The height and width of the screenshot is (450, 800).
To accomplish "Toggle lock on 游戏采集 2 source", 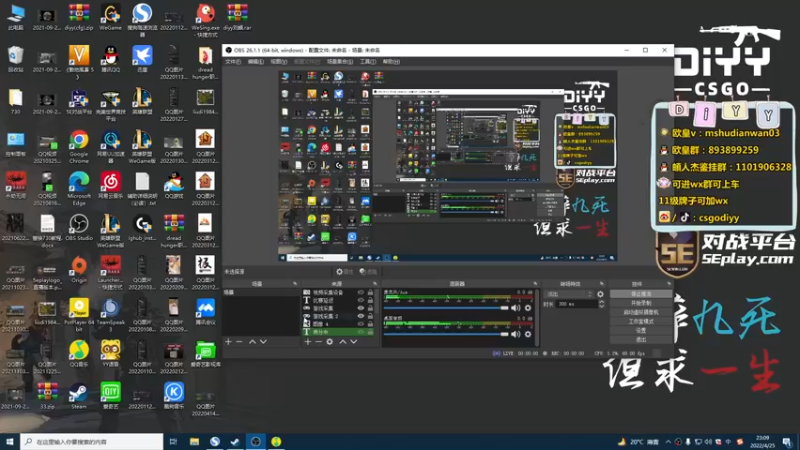I will [370, 316].
